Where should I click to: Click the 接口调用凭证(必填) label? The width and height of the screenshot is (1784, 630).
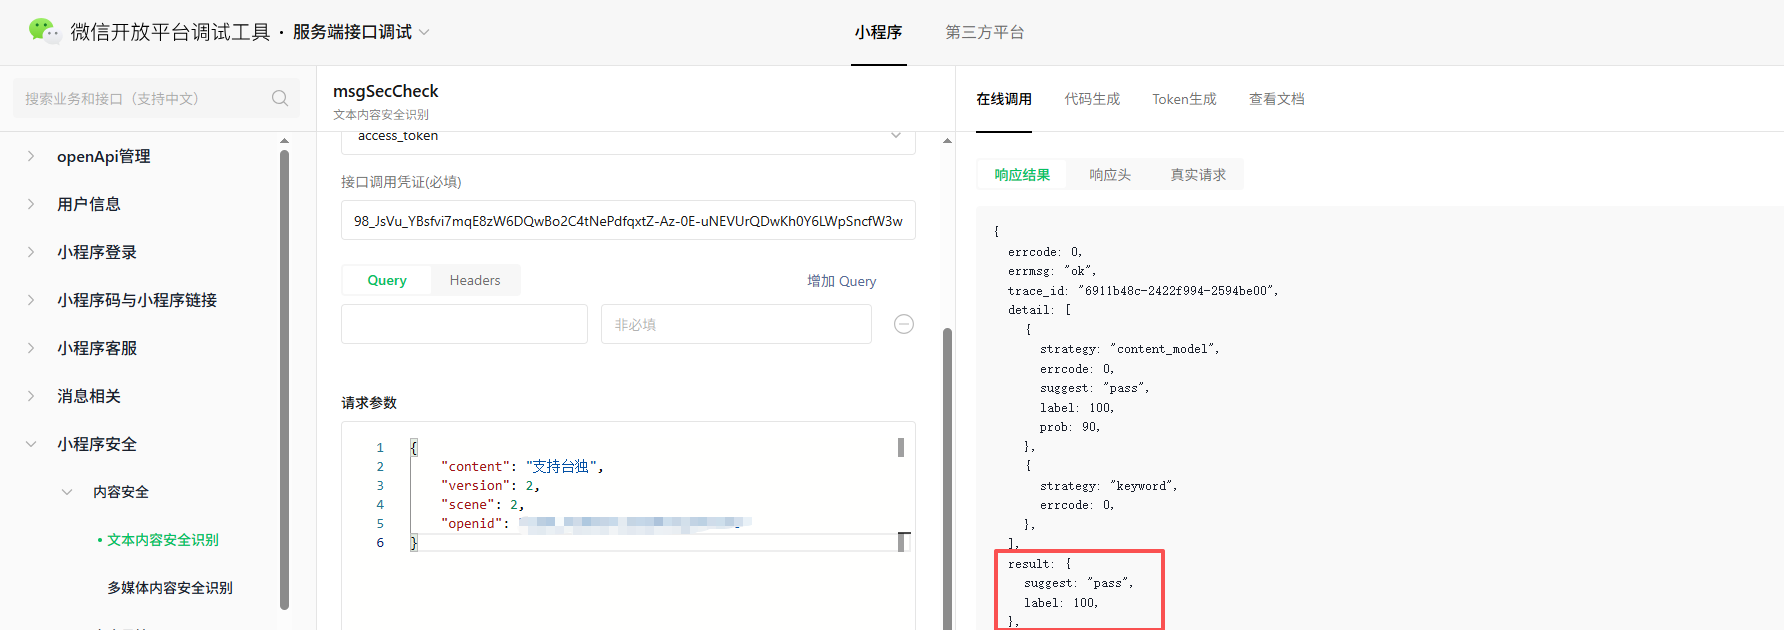pyautogui.click(x=401, y=182)
